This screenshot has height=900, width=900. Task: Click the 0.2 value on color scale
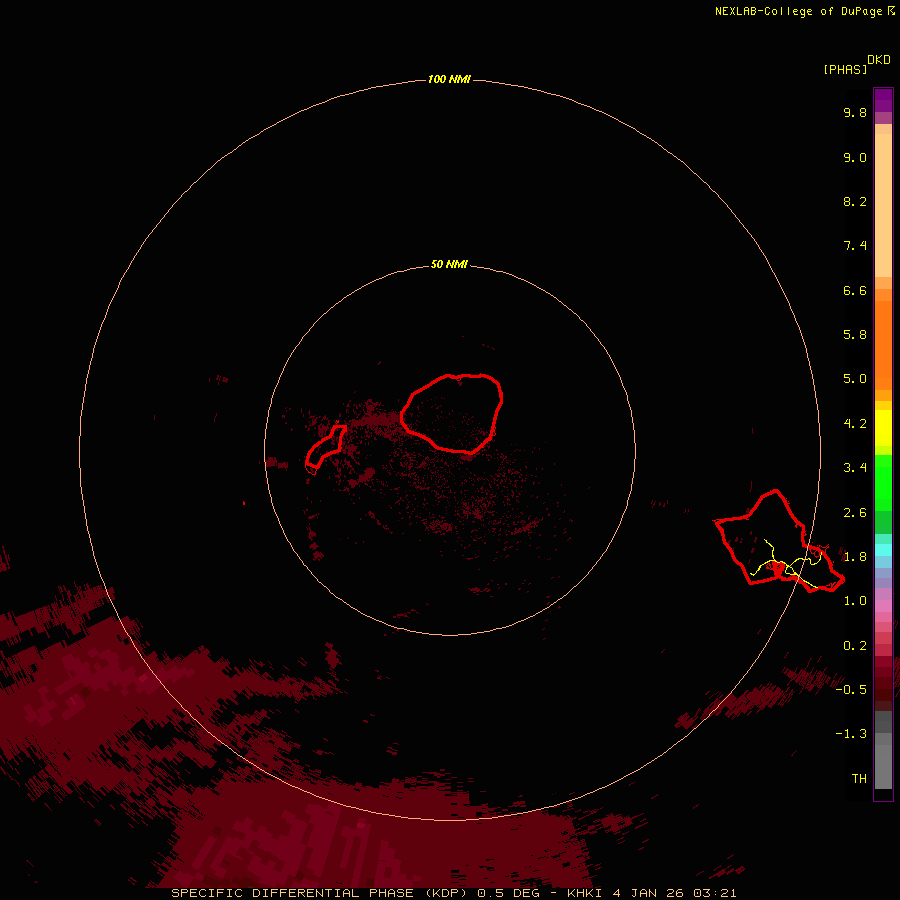click(855, 646)
